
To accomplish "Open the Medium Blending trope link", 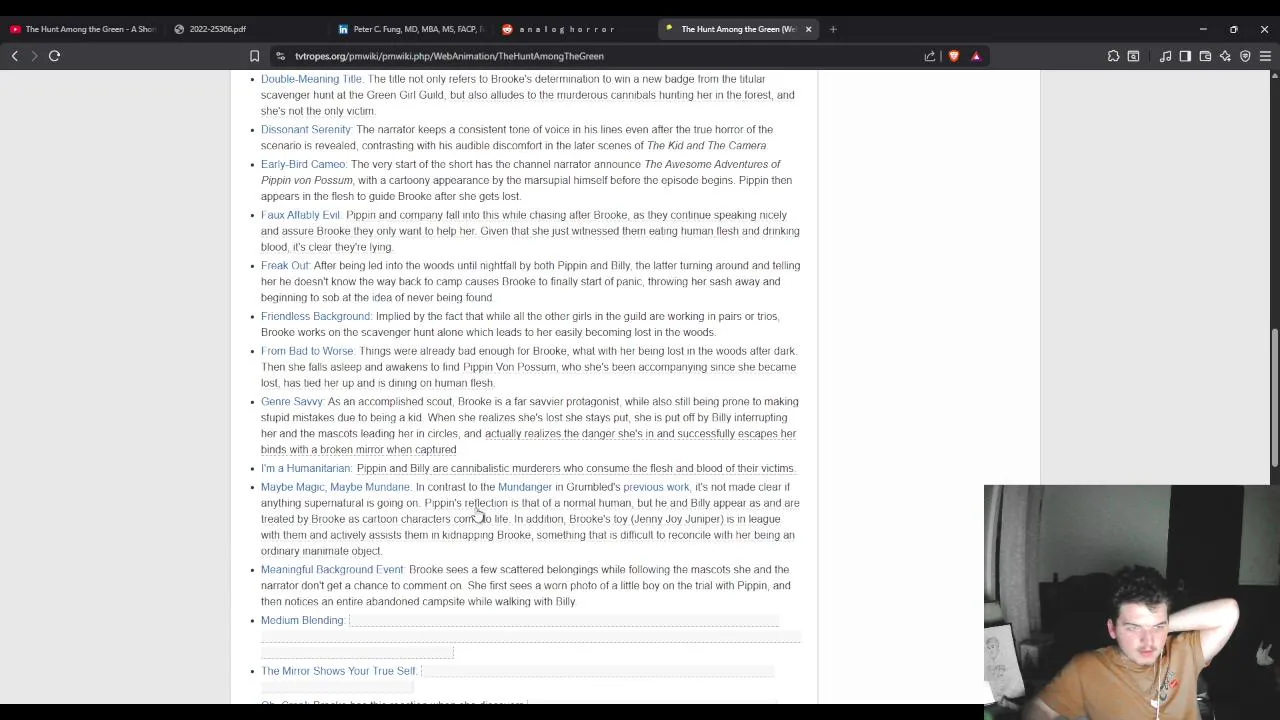I will point(302,620).
